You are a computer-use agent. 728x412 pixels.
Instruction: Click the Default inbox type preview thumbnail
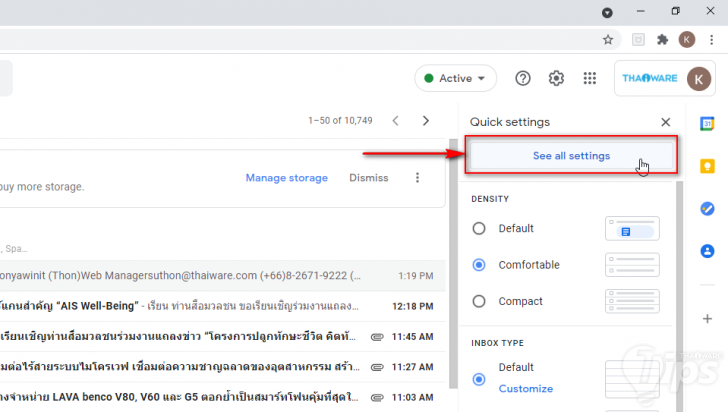click(632, 379)
